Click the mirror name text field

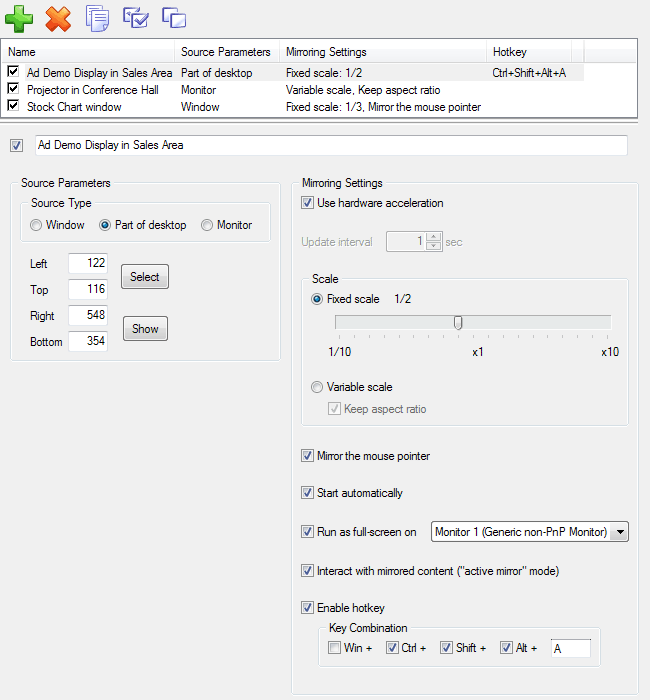331,145
